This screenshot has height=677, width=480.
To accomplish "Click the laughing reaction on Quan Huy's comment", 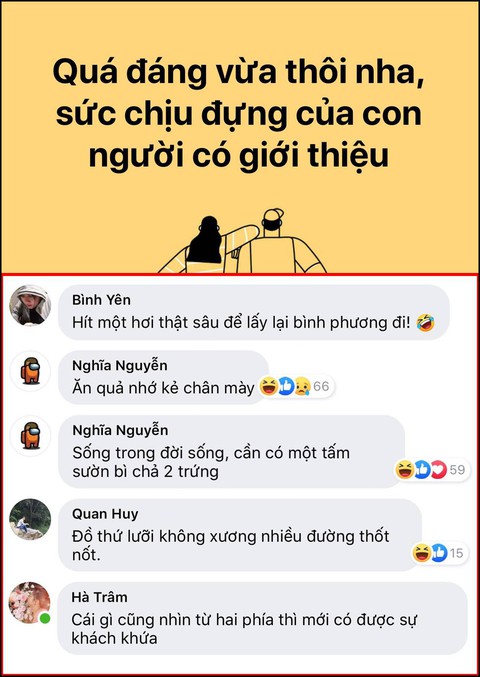I will (x=422, y=553).
